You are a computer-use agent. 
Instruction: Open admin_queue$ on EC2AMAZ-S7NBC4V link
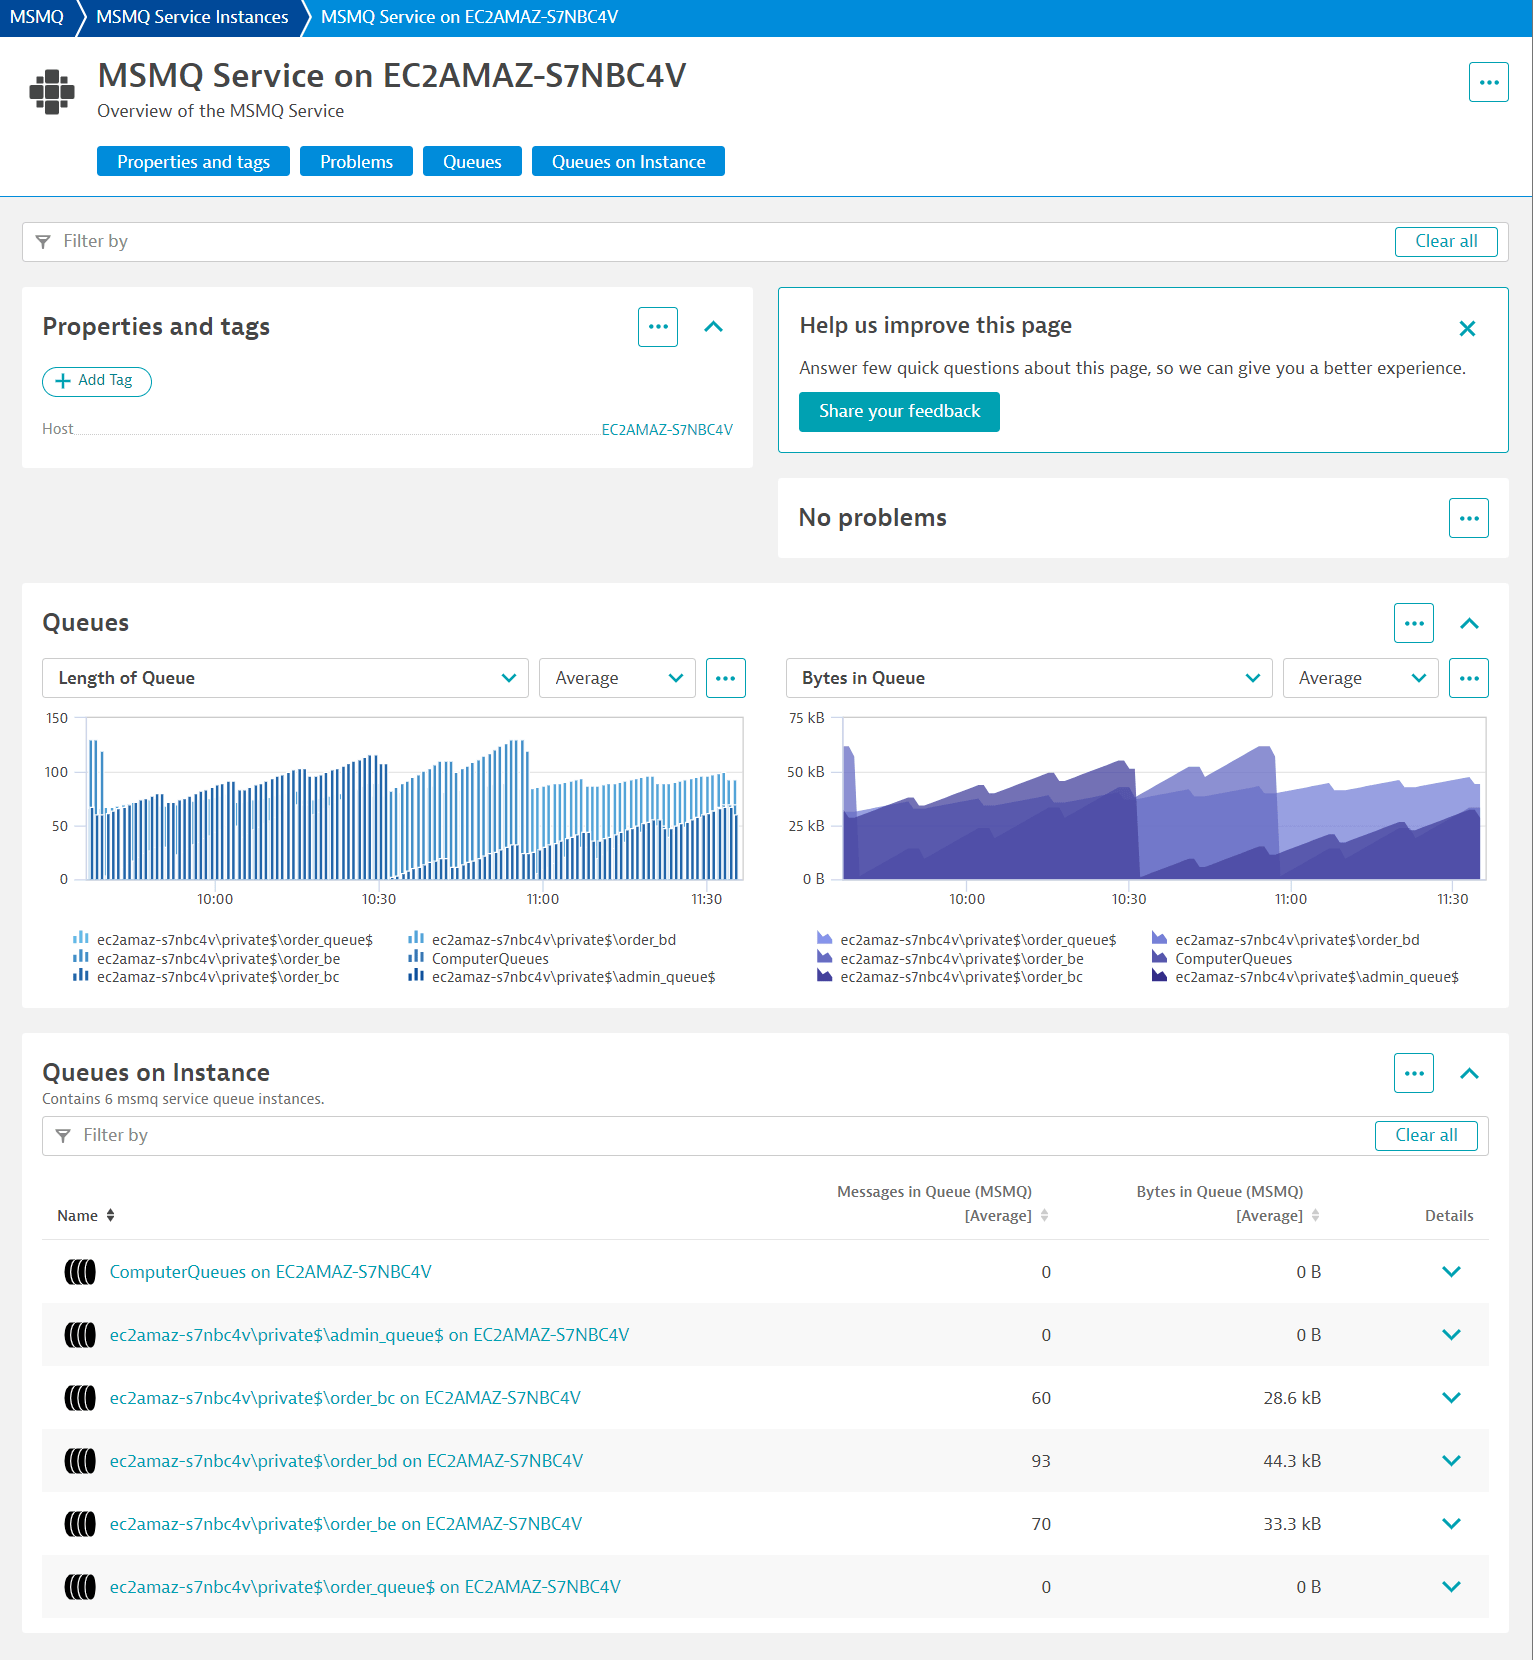[x=369, y=1335]
